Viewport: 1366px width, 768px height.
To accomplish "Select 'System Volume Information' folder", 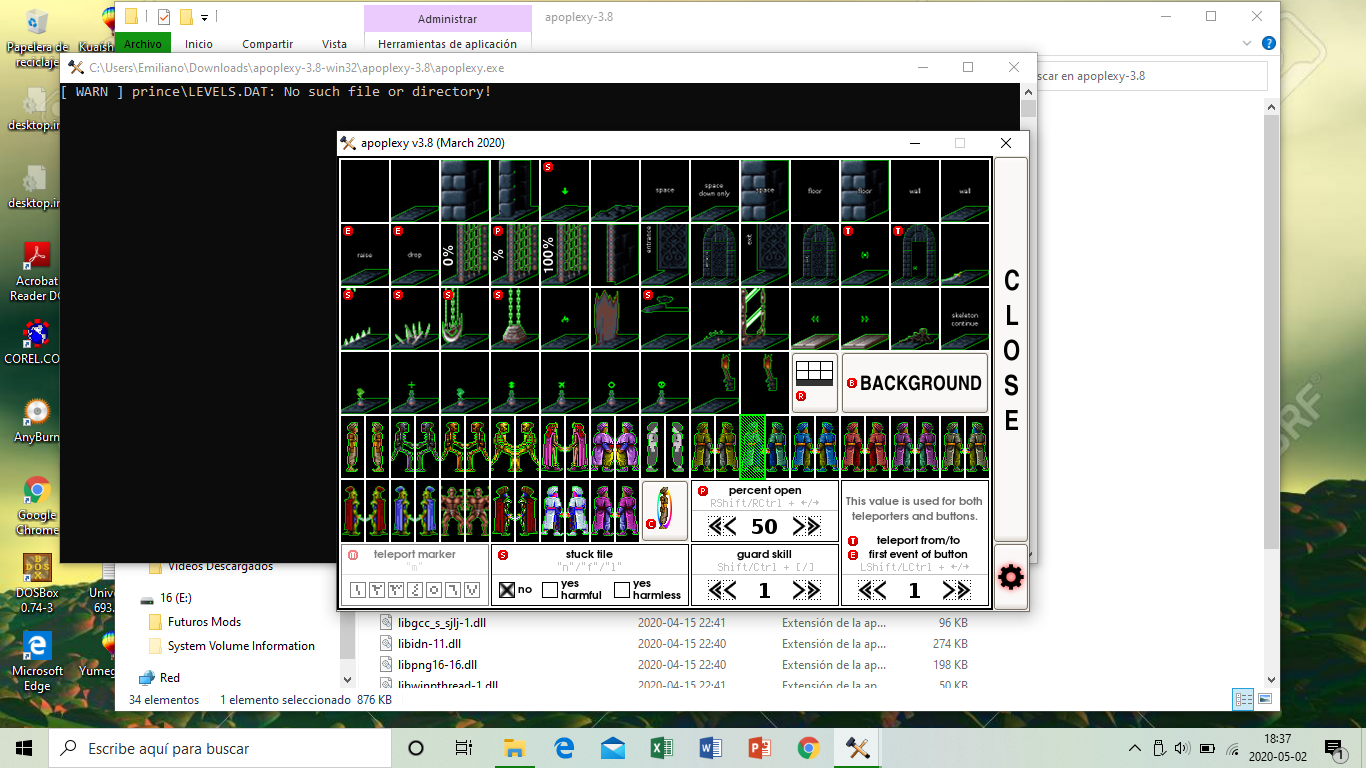I will (241, 646).
